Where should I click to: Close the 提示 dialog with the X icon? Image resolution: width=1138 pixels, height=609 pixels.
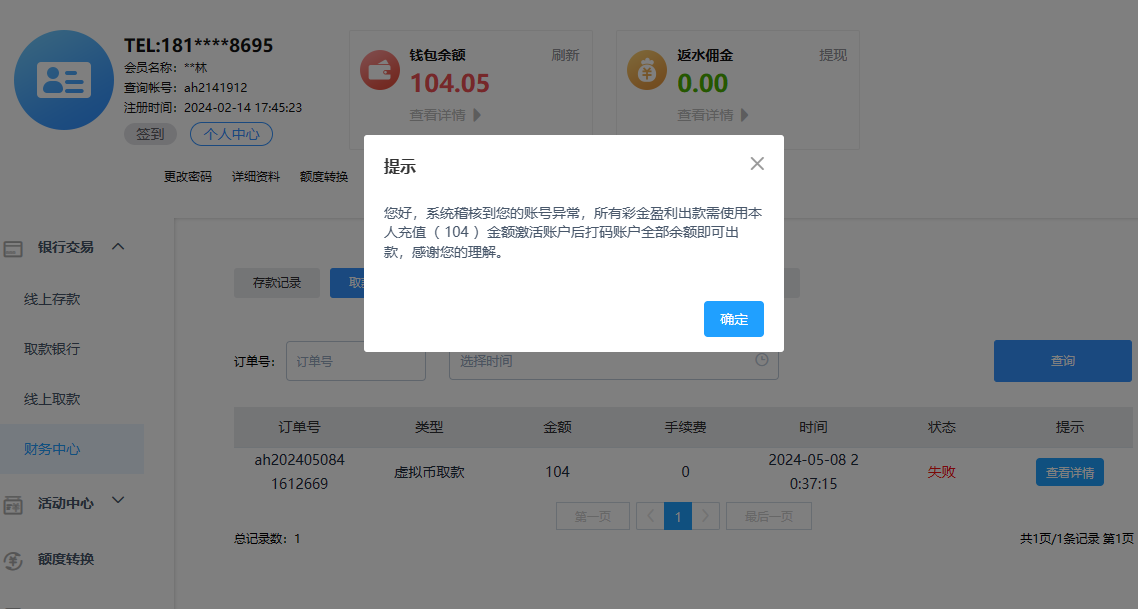(757, 164)
